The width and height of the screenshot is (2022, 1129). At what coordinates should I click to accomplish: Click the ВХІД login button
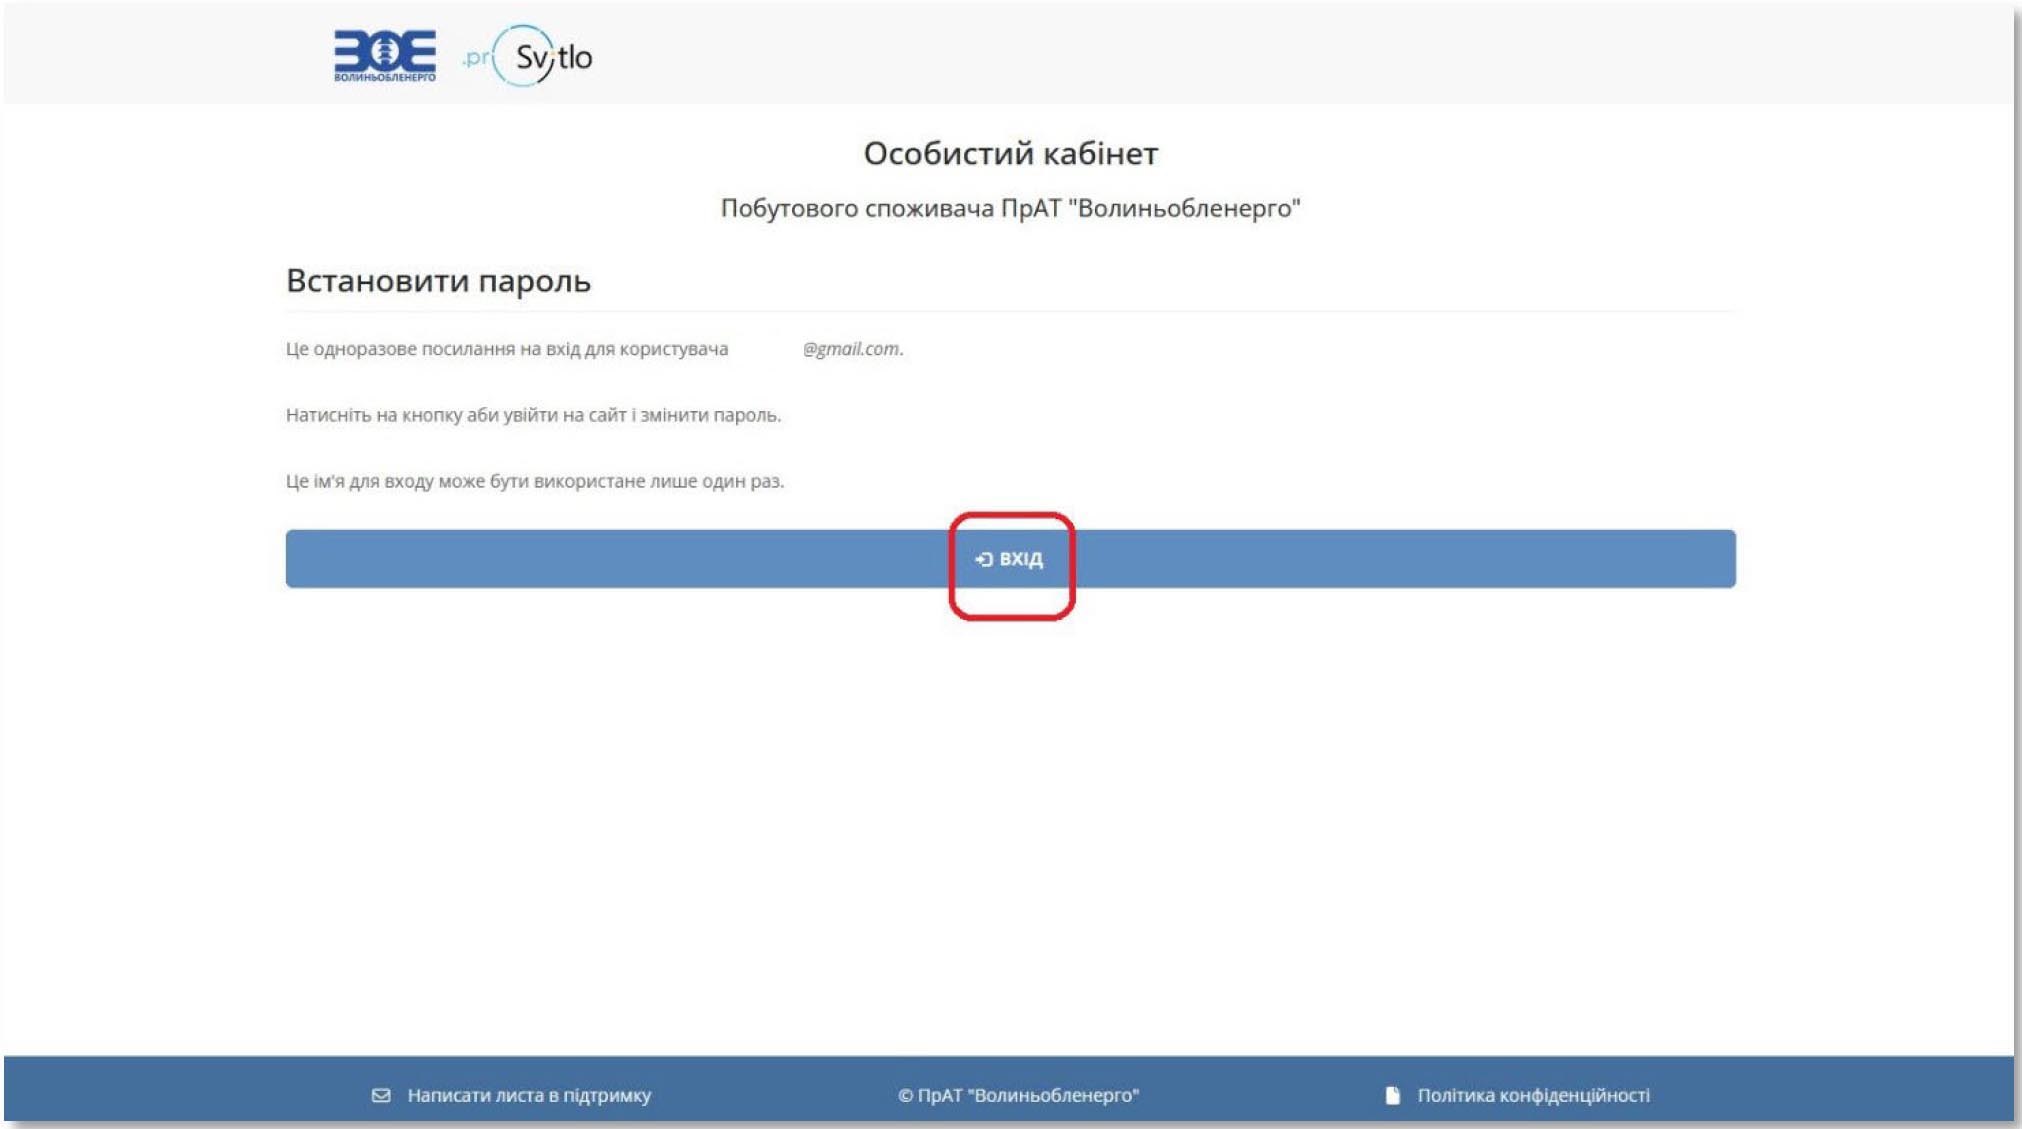click(1010, 559)
